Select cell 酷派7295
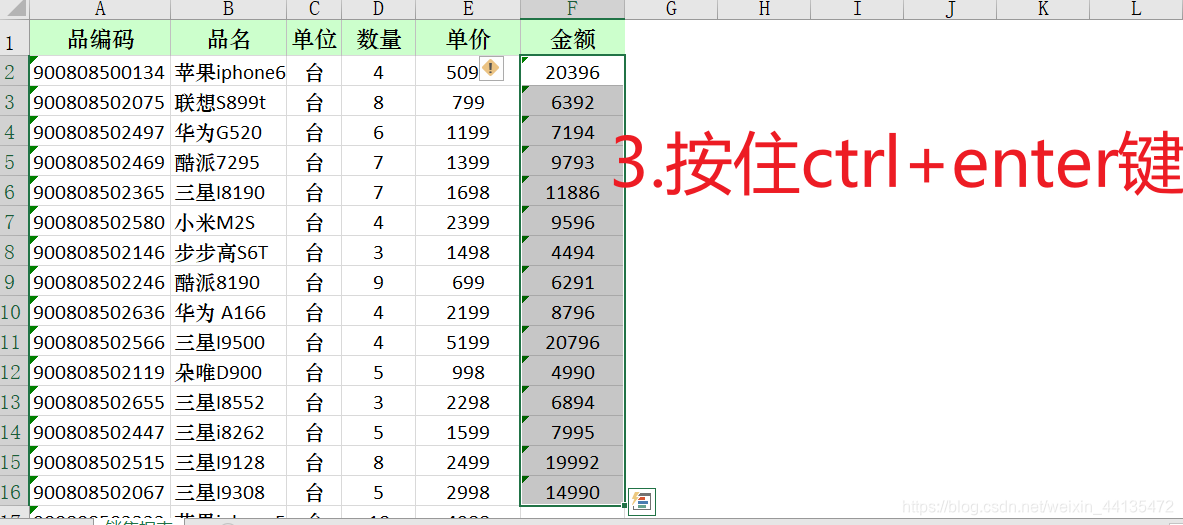Viewport: 1183px width, 525px height. click(229, 161)
